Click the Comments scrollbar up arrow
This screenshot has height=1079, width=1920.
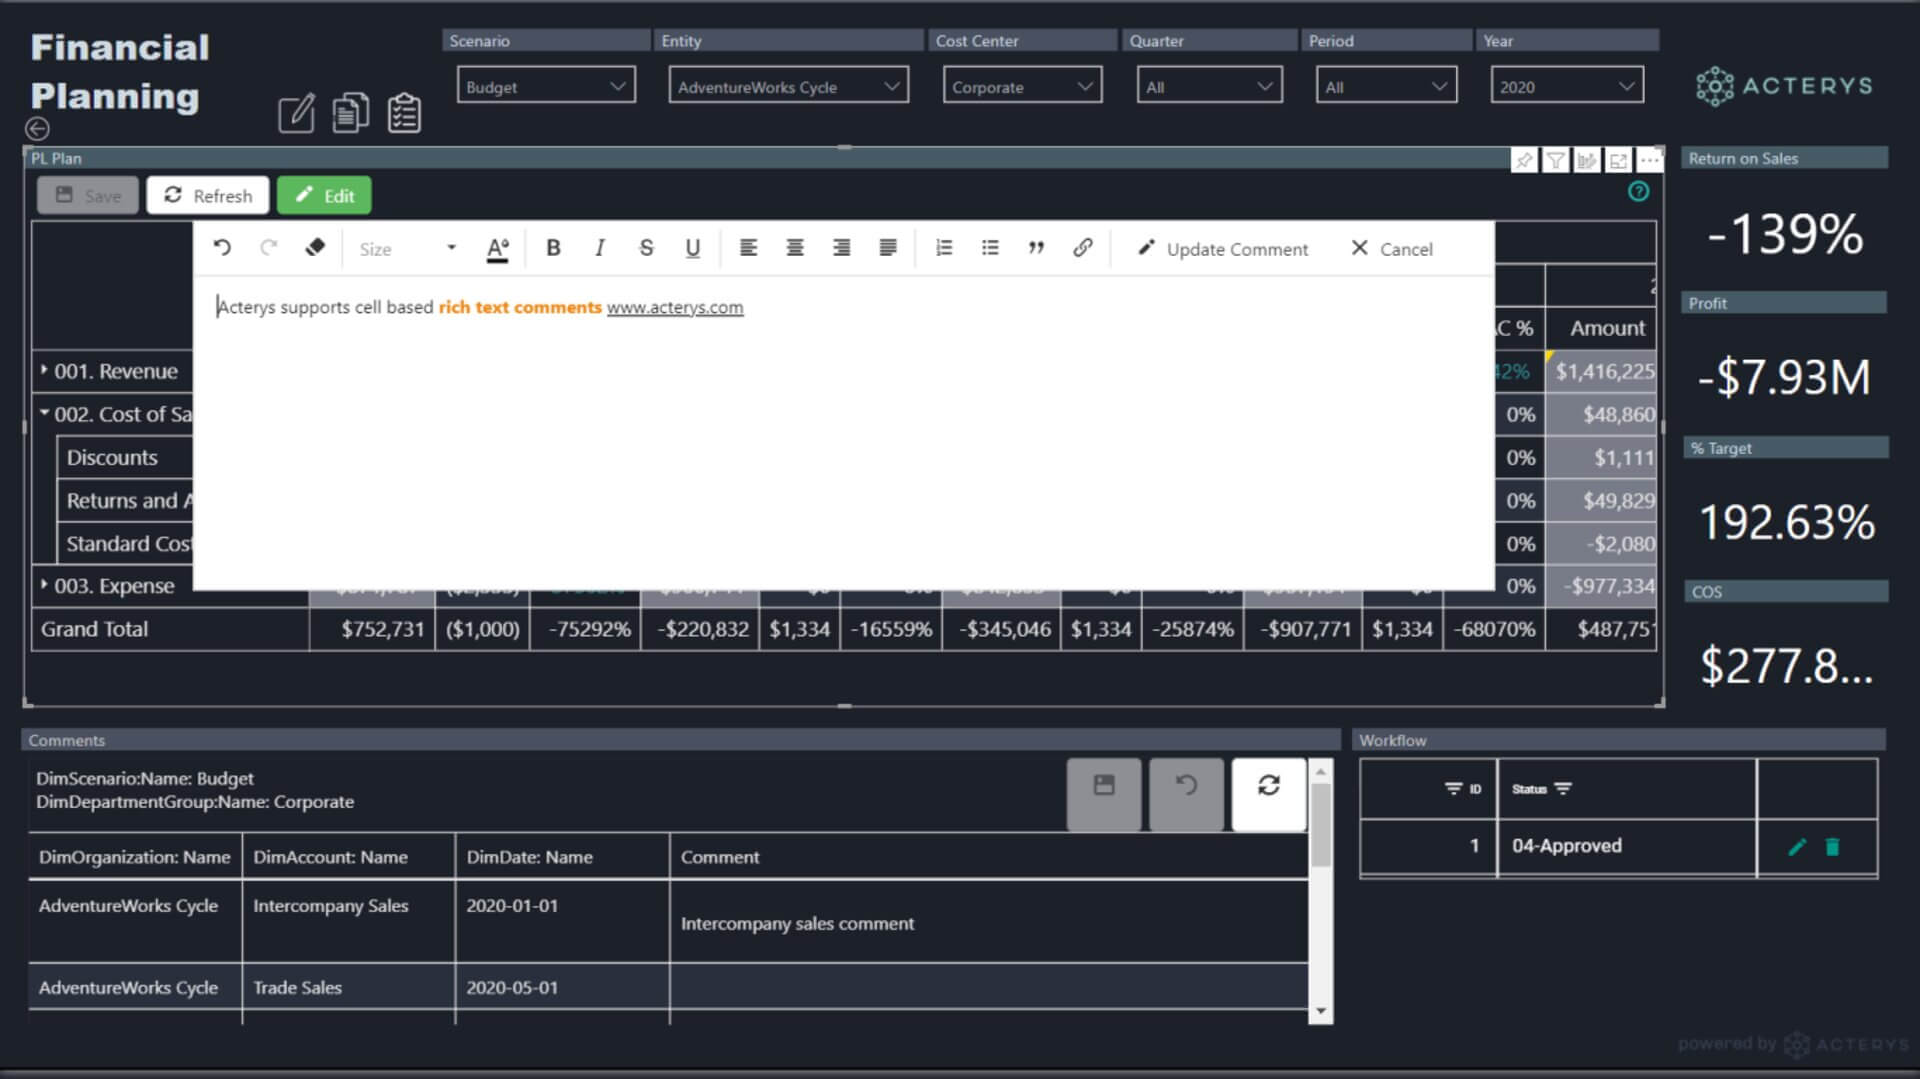[1321, 772]
